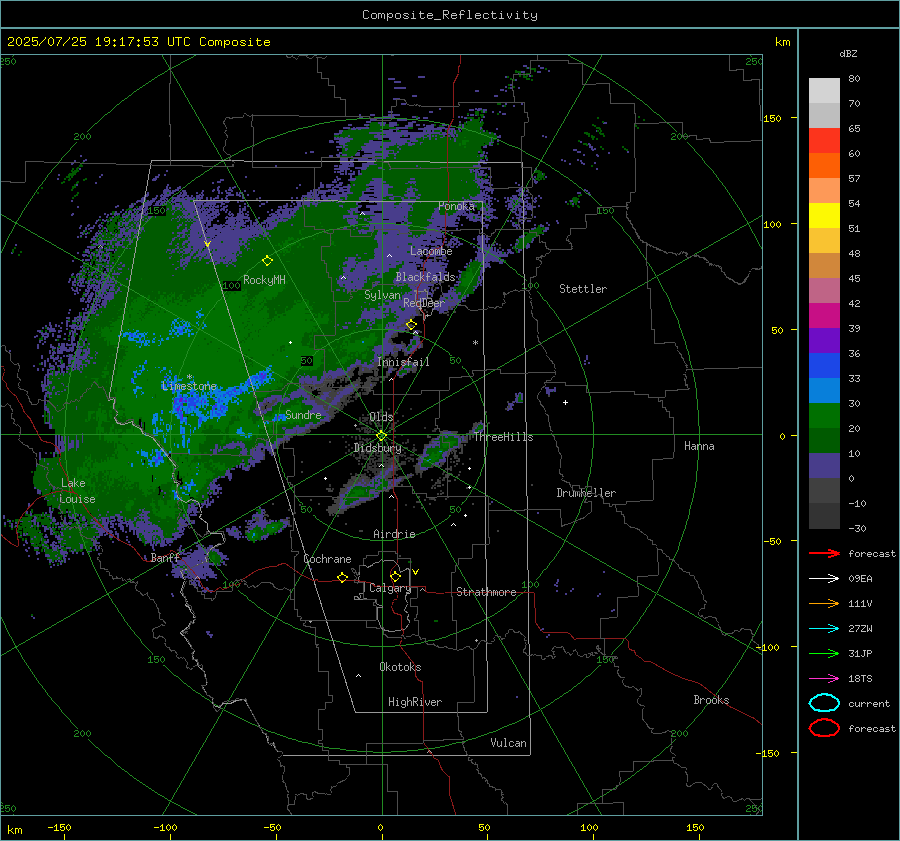Click the Calgary city label

(390, 588)
